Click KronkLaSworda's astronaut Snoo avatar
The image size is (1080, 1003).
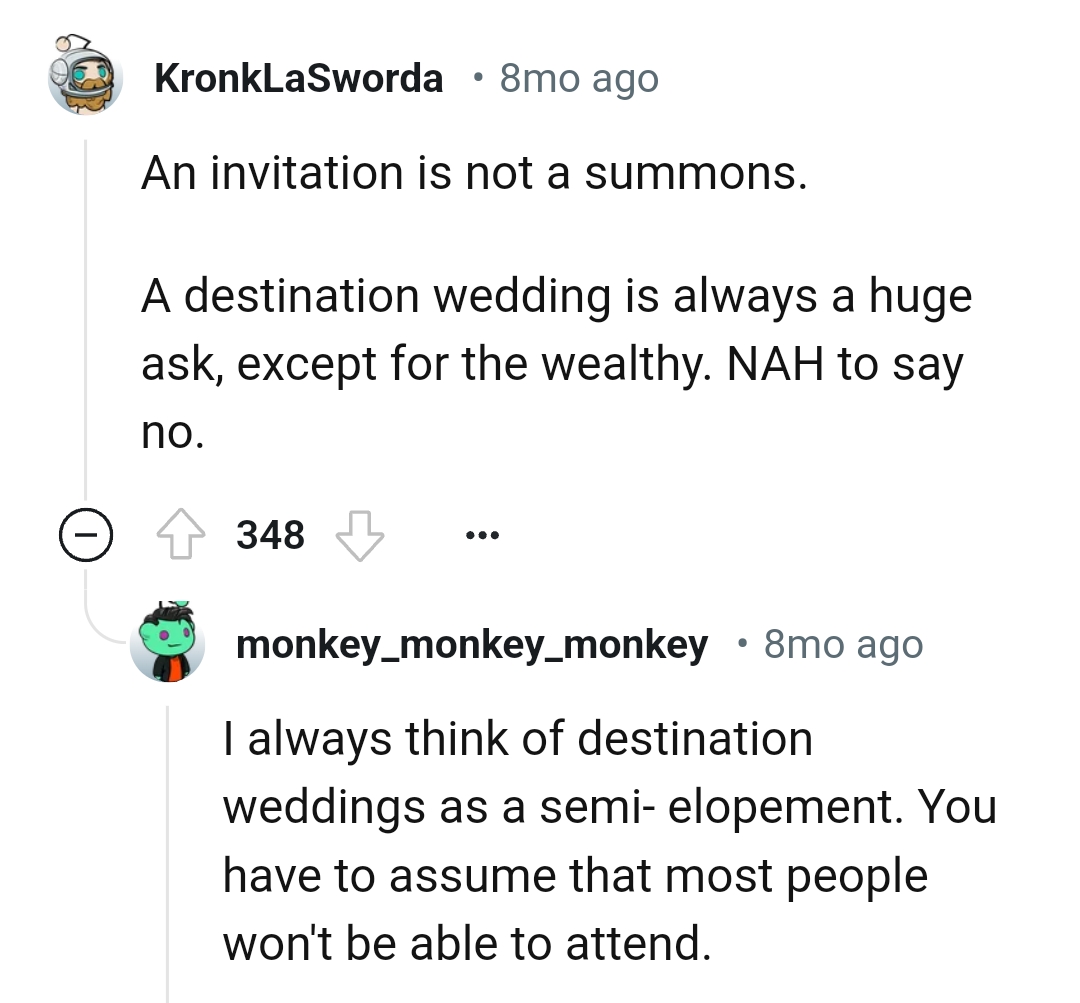(x=85, y=77)
